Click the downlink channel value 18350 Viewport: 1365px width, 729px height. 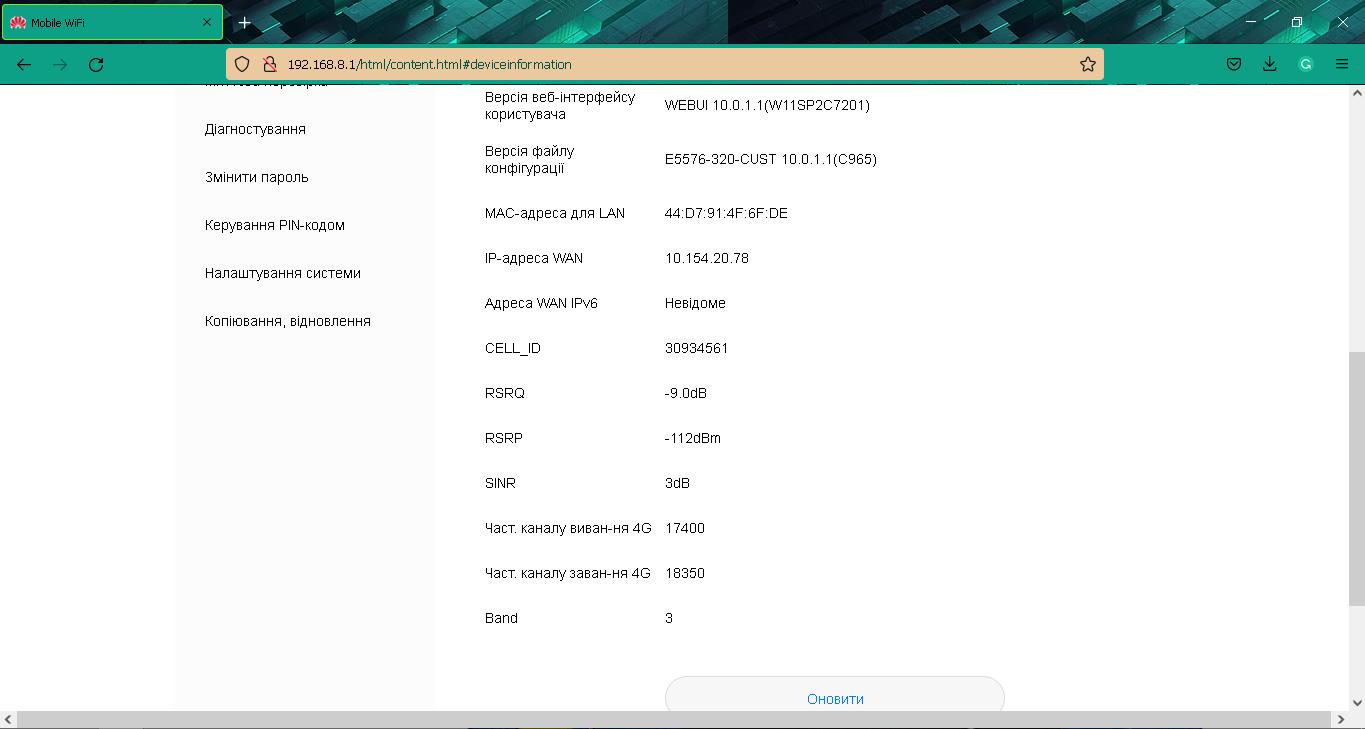tap(685, 573)
